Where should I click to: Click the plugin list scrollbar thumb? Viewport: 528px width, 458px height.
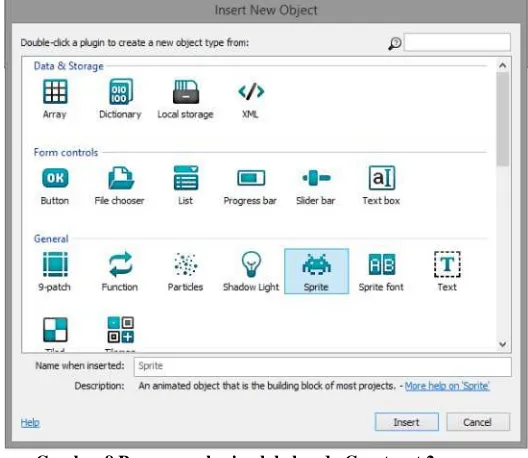tap(503, 119)
